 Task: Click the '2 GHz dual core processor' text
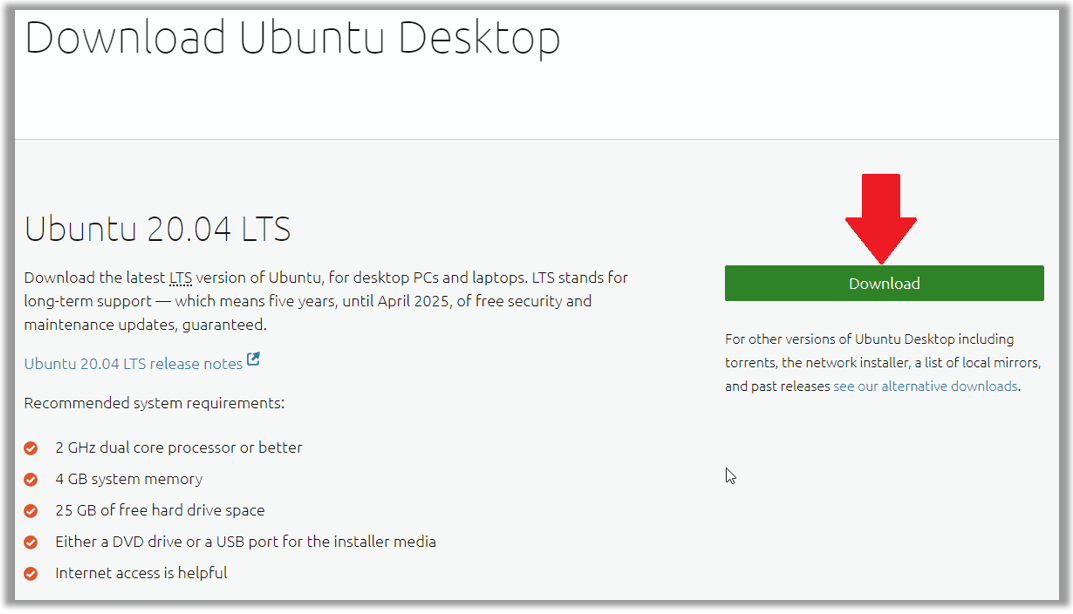[x=179, y=448]
